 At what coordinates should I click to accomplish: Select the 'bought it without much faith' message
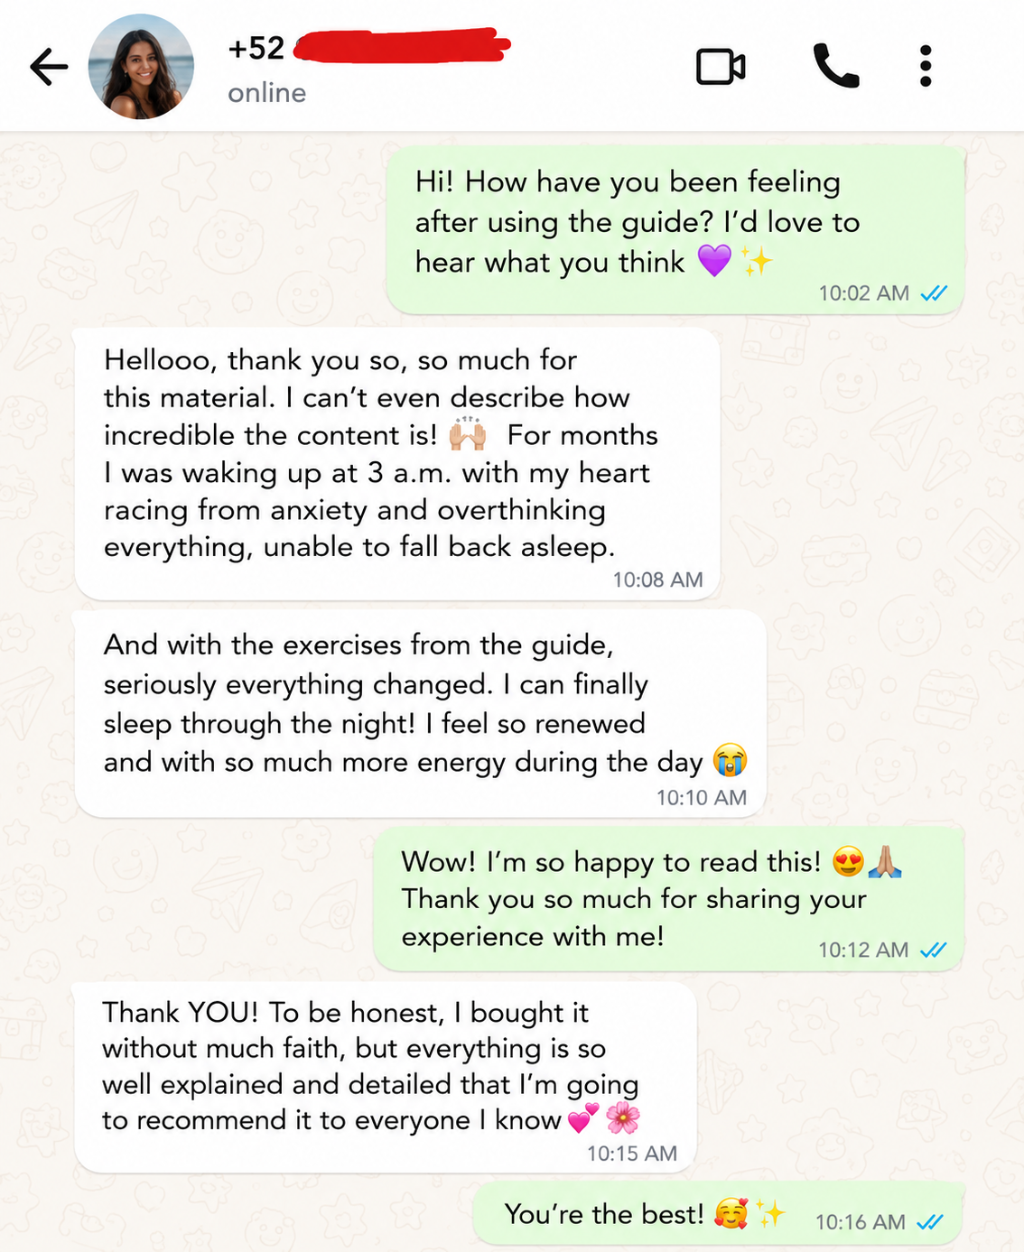tap(385, 1077)
